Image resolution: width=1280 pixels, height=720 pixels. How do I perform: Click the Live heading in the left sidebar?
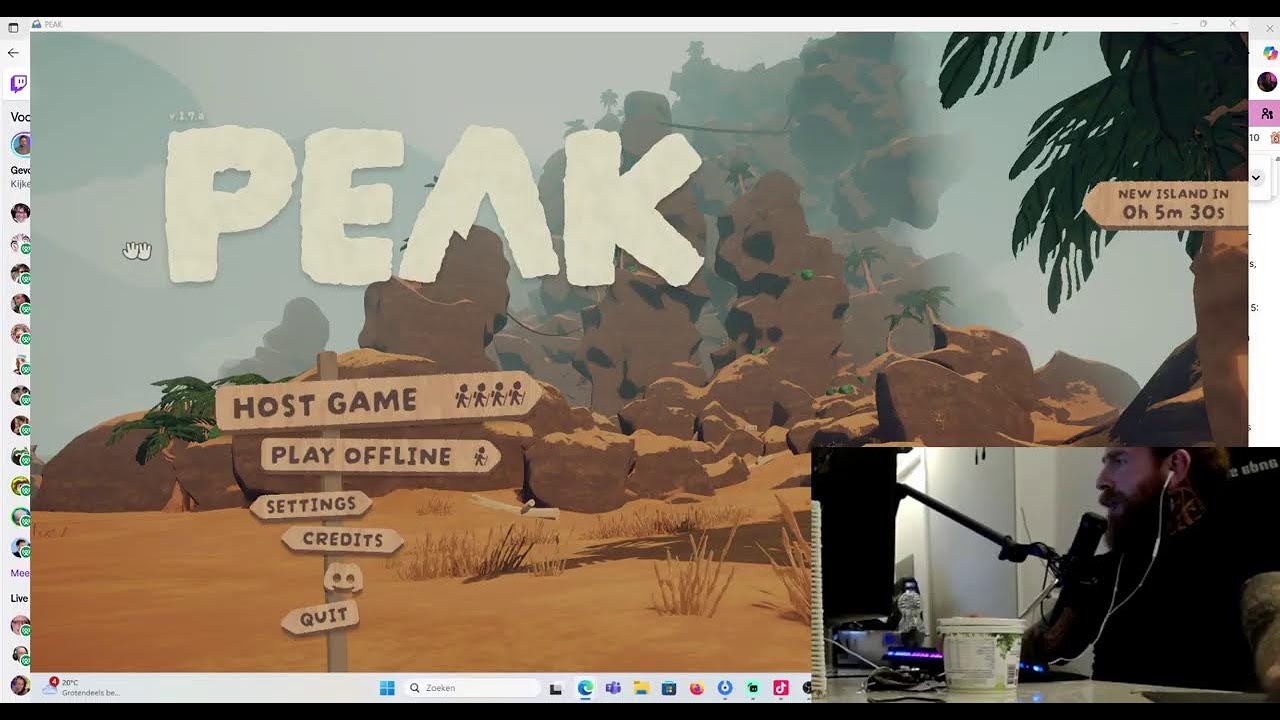click(x=19, y=598)
